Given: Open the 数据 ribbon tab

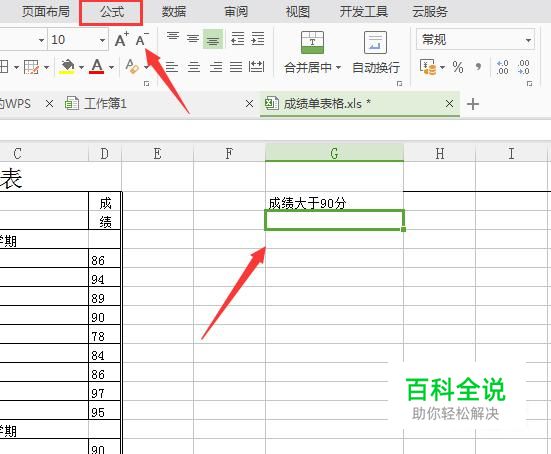Looking at the screenshot, I should pyautogui.click(x=174, y=12).
